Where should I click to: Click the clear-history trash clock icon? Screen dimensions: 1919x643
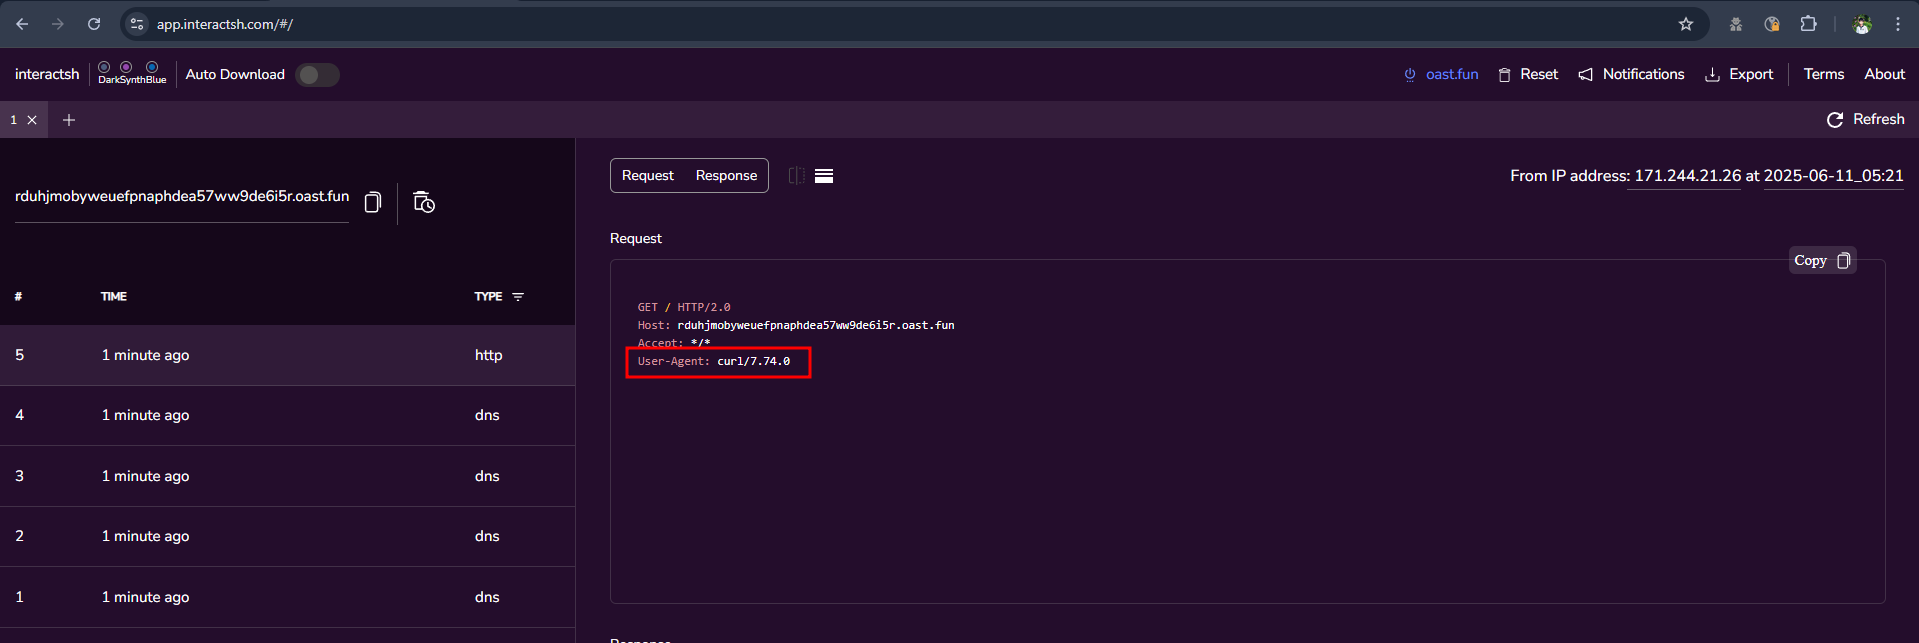pos(424,202)
